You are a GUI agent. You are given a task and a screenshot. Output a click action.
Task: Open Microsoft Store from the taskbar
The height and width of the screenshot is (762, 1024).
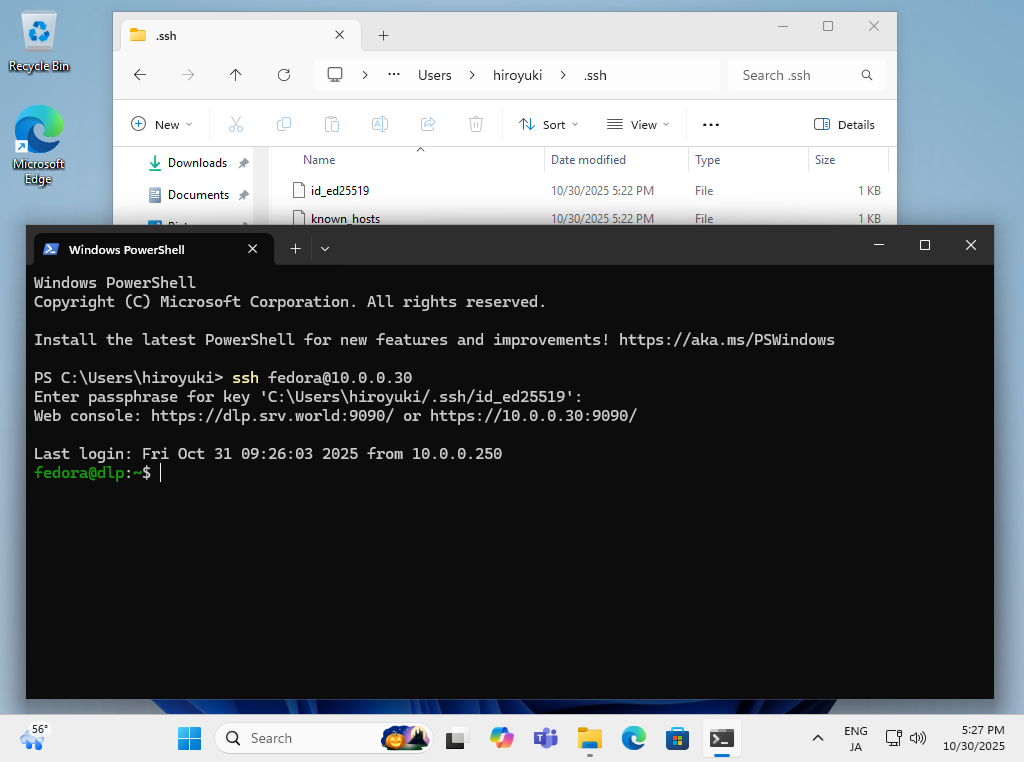pos(677,739)
